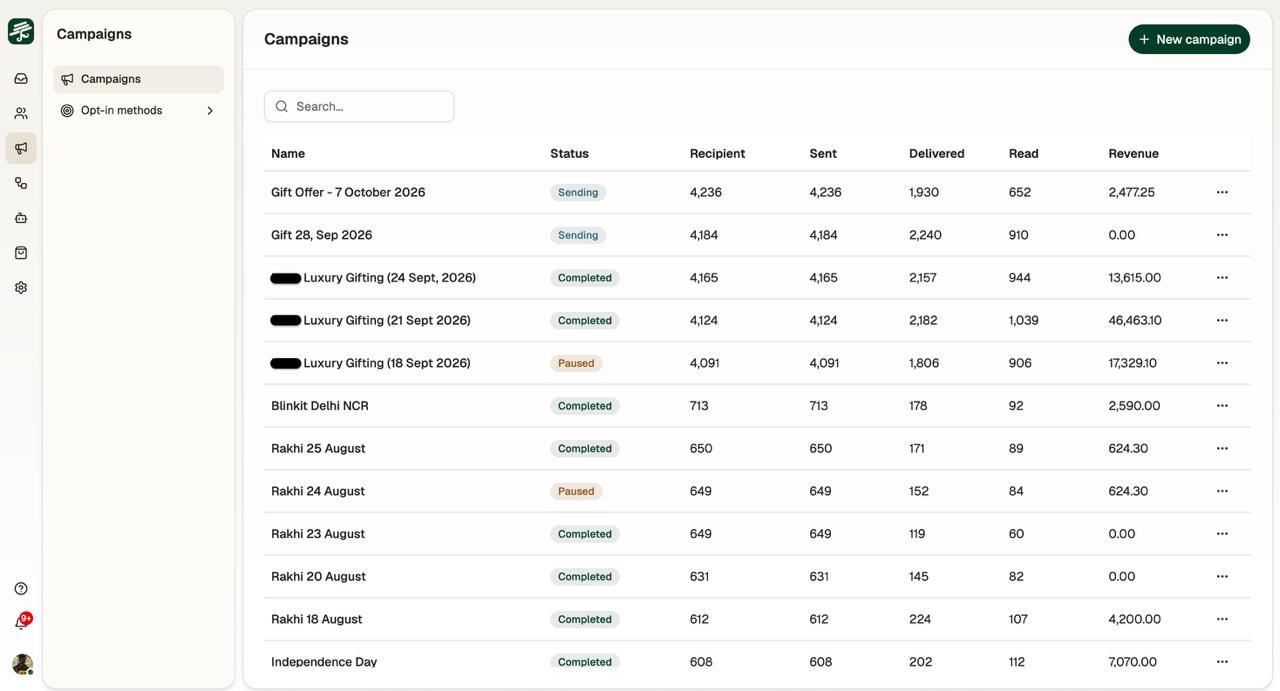The image size is (1280, 691).
Task: Open the contacts people icon
Action: tap(21, 114)
